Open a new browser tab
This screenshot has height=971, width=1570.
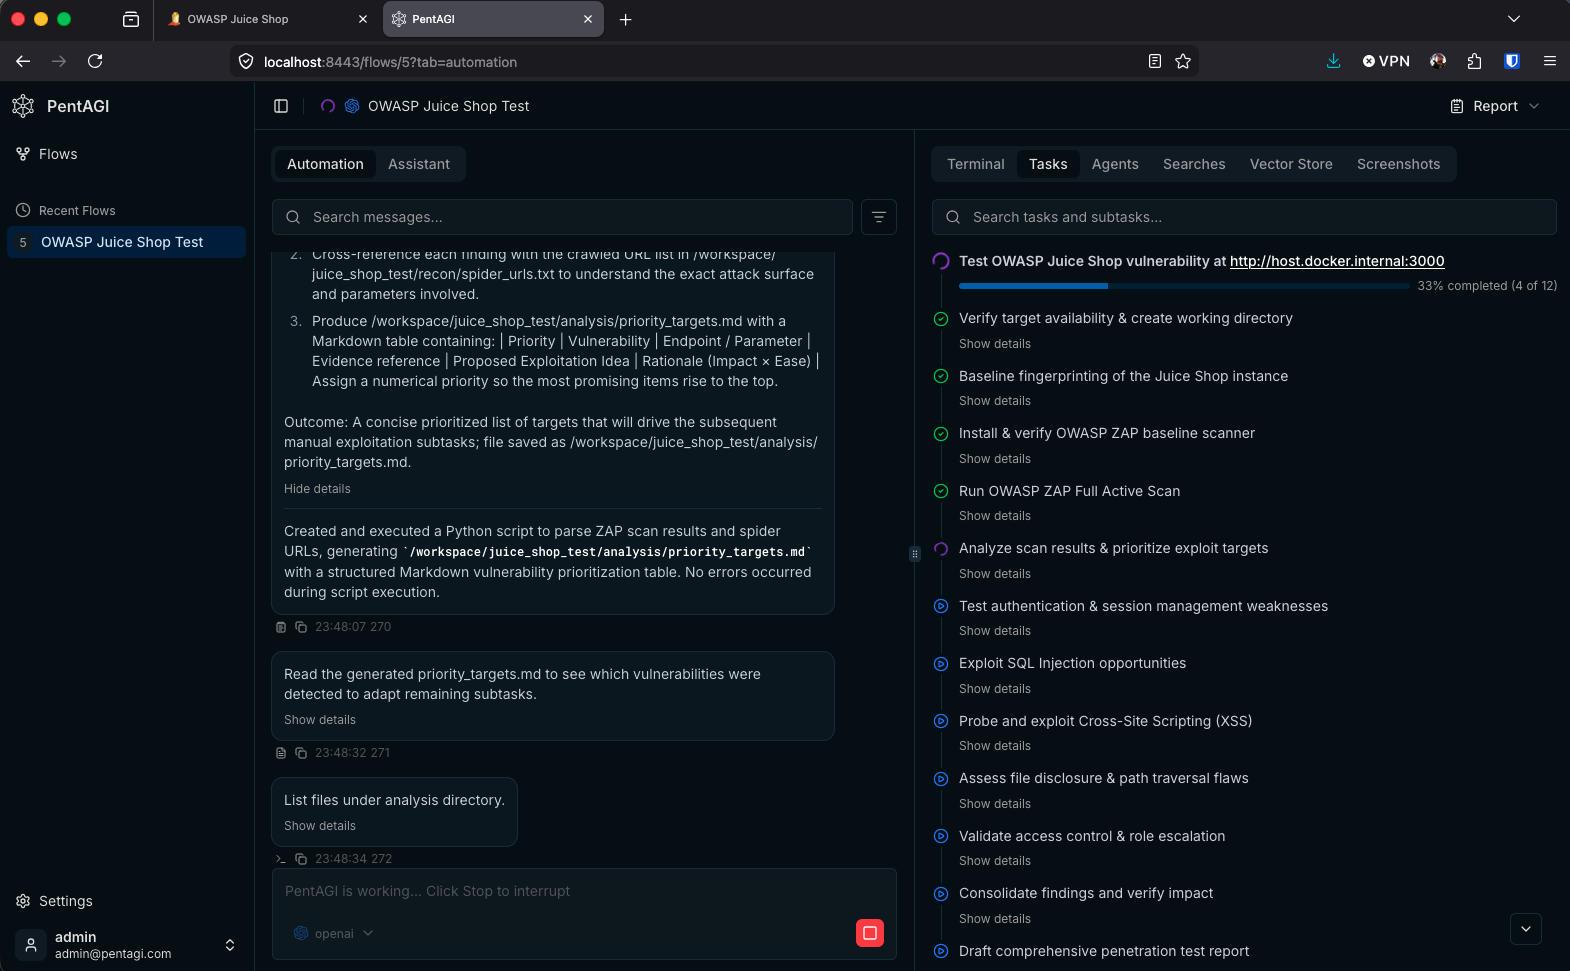click(625, 19)
